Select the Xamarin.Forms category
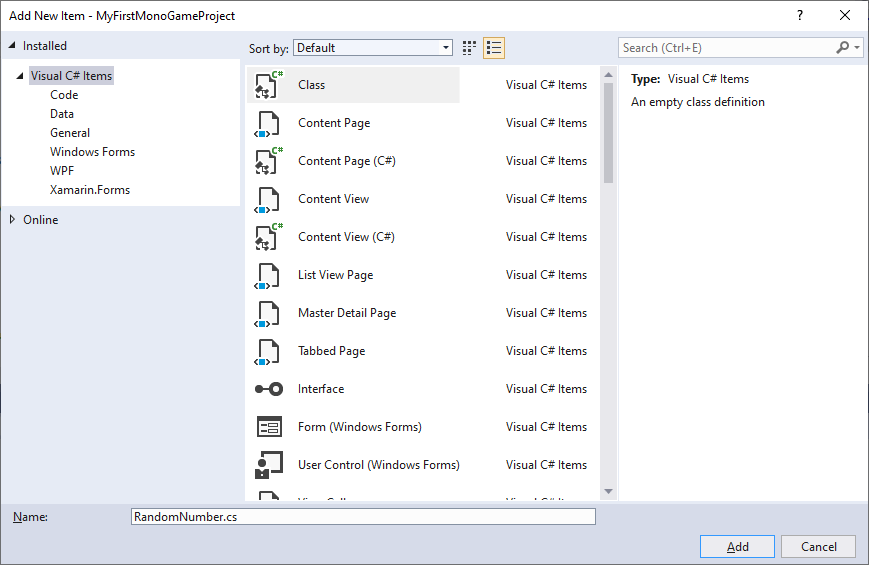869x565 pixels. coord(90,190)
